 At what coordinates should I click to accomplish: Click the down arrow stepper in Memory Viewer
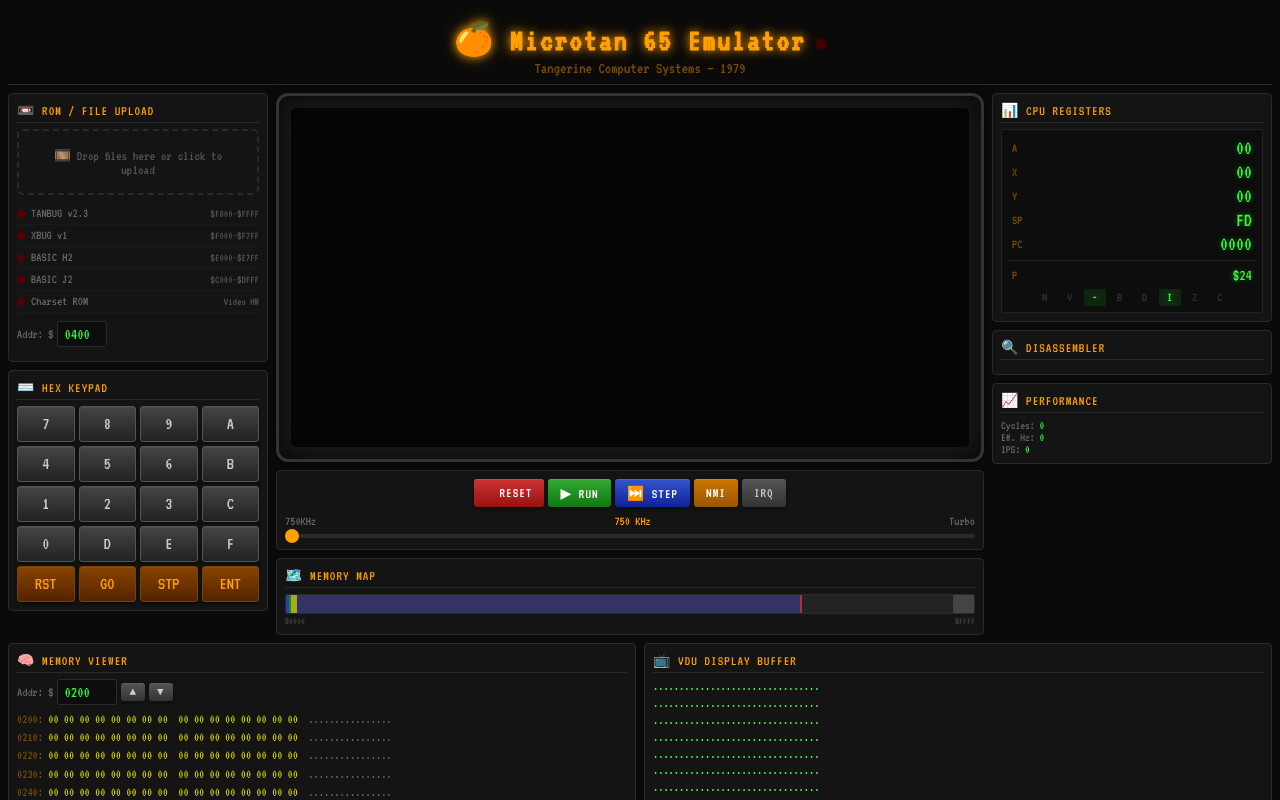coord(161,691)
